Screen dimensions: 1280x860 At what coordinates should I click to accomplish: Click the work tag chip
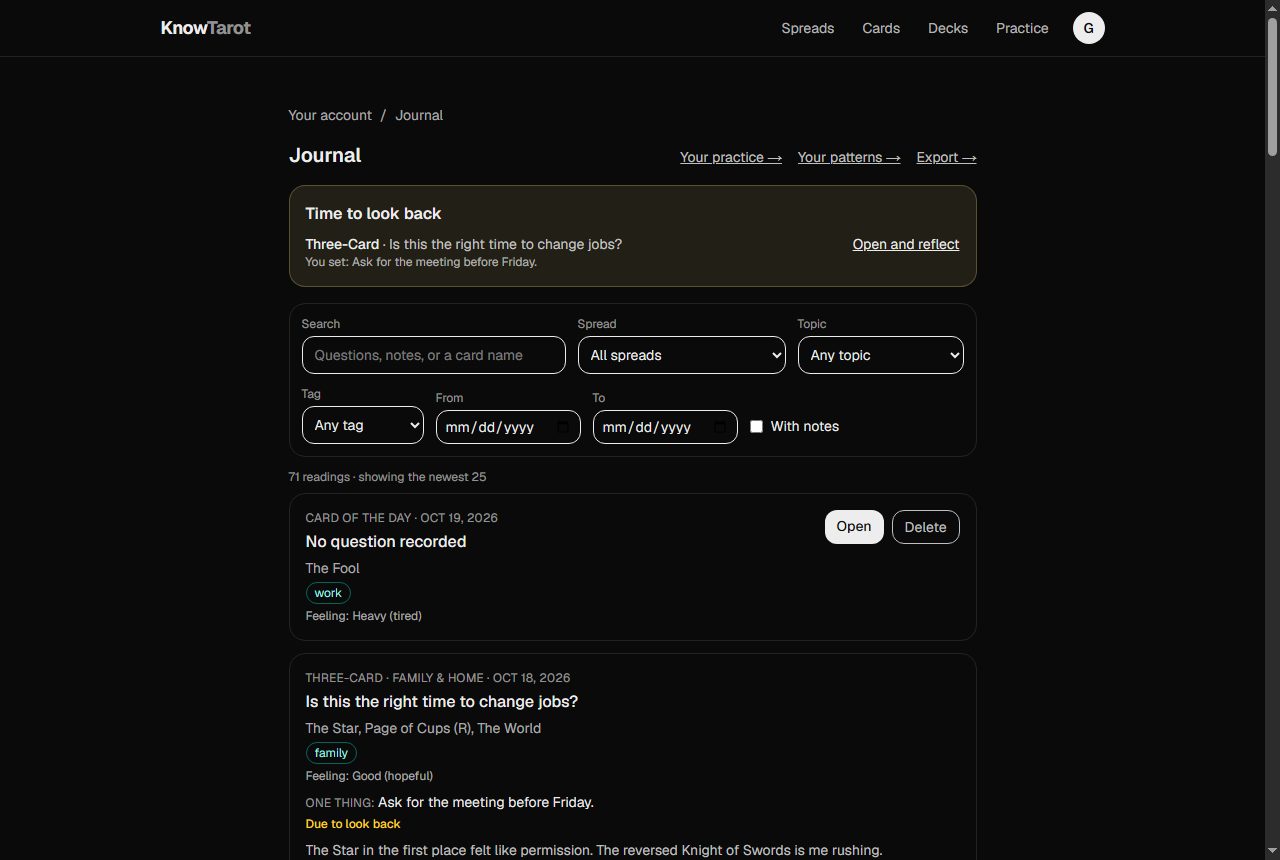coord(328,593)
